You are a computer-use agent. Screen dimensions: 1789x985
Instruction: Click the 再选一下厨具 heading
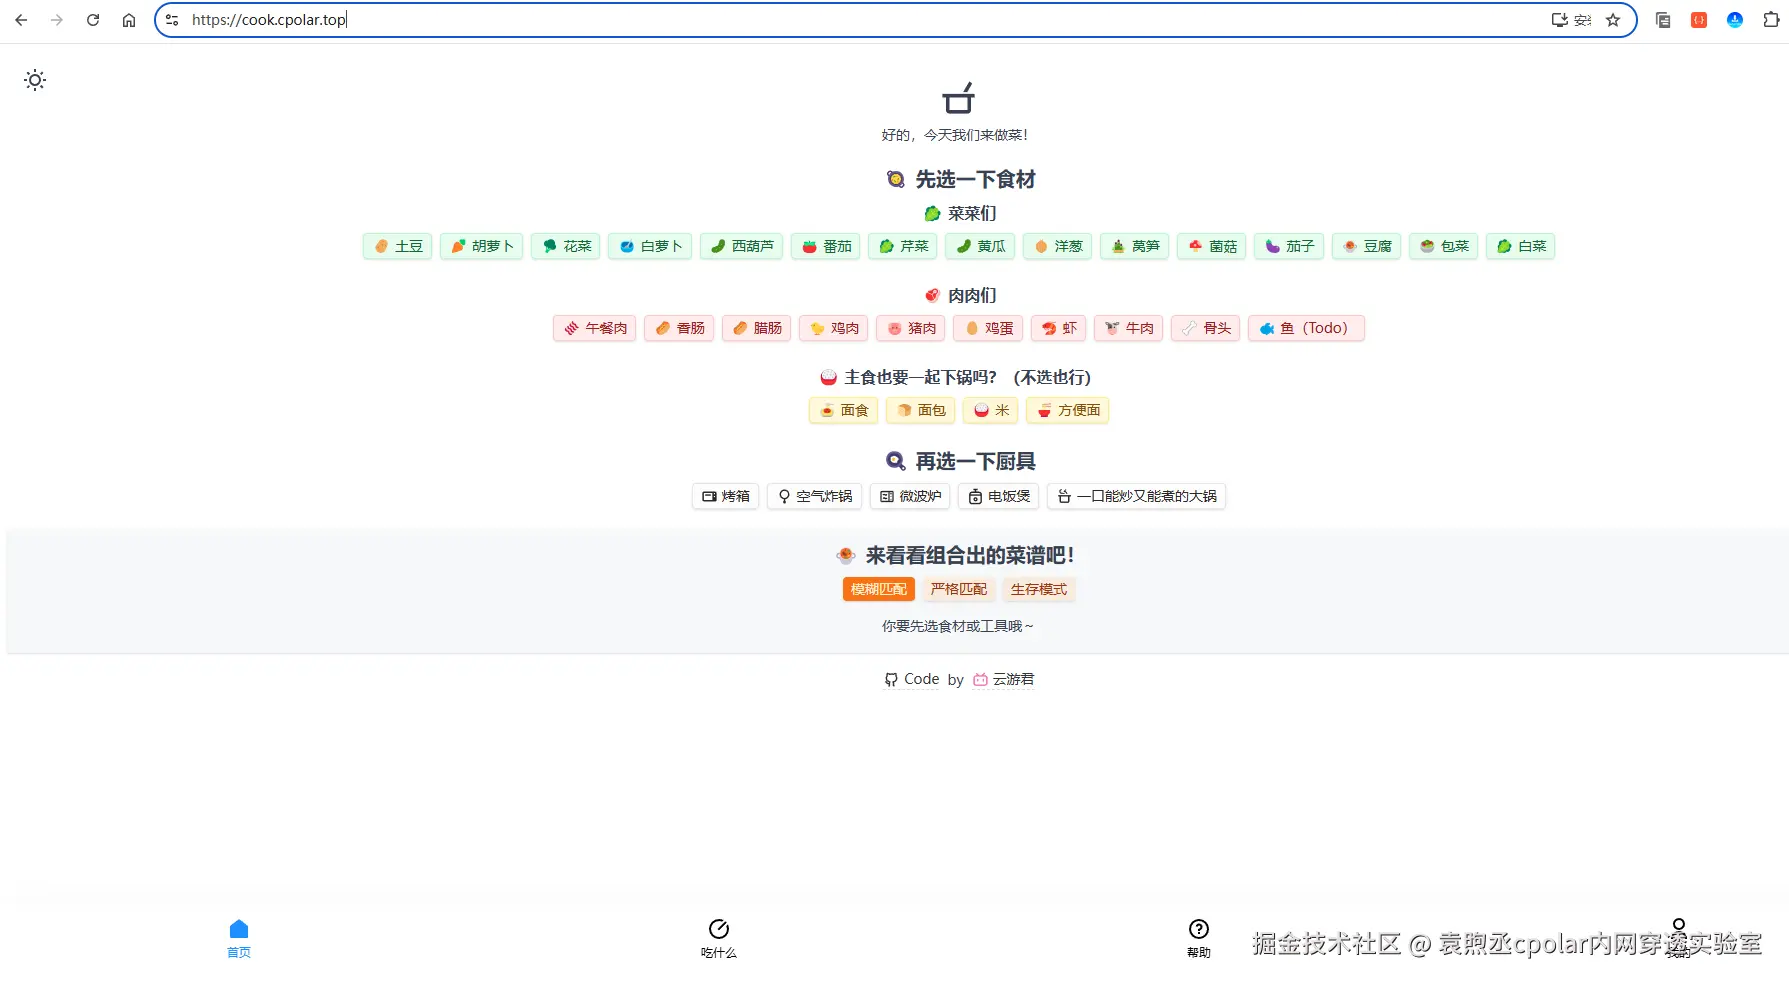(961, 461)
